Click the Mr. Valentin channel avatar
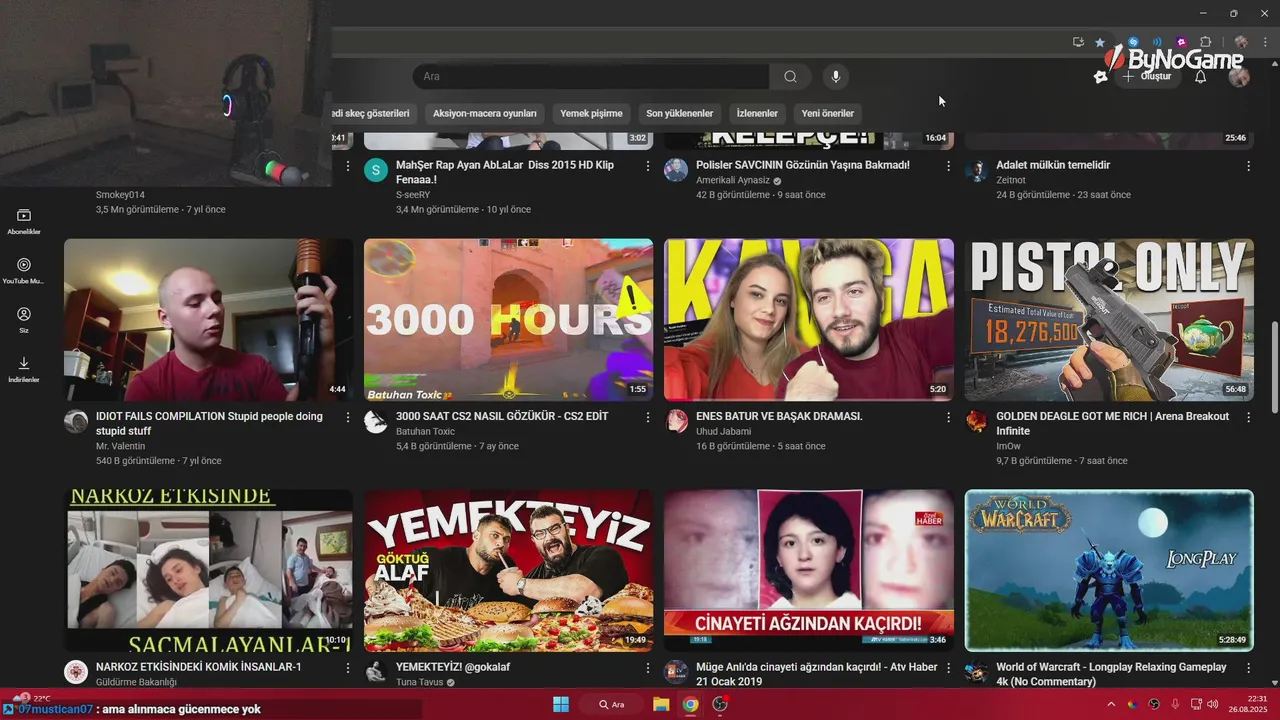The width and height of the screenshot is (1280, 720). tap(76, 421)
